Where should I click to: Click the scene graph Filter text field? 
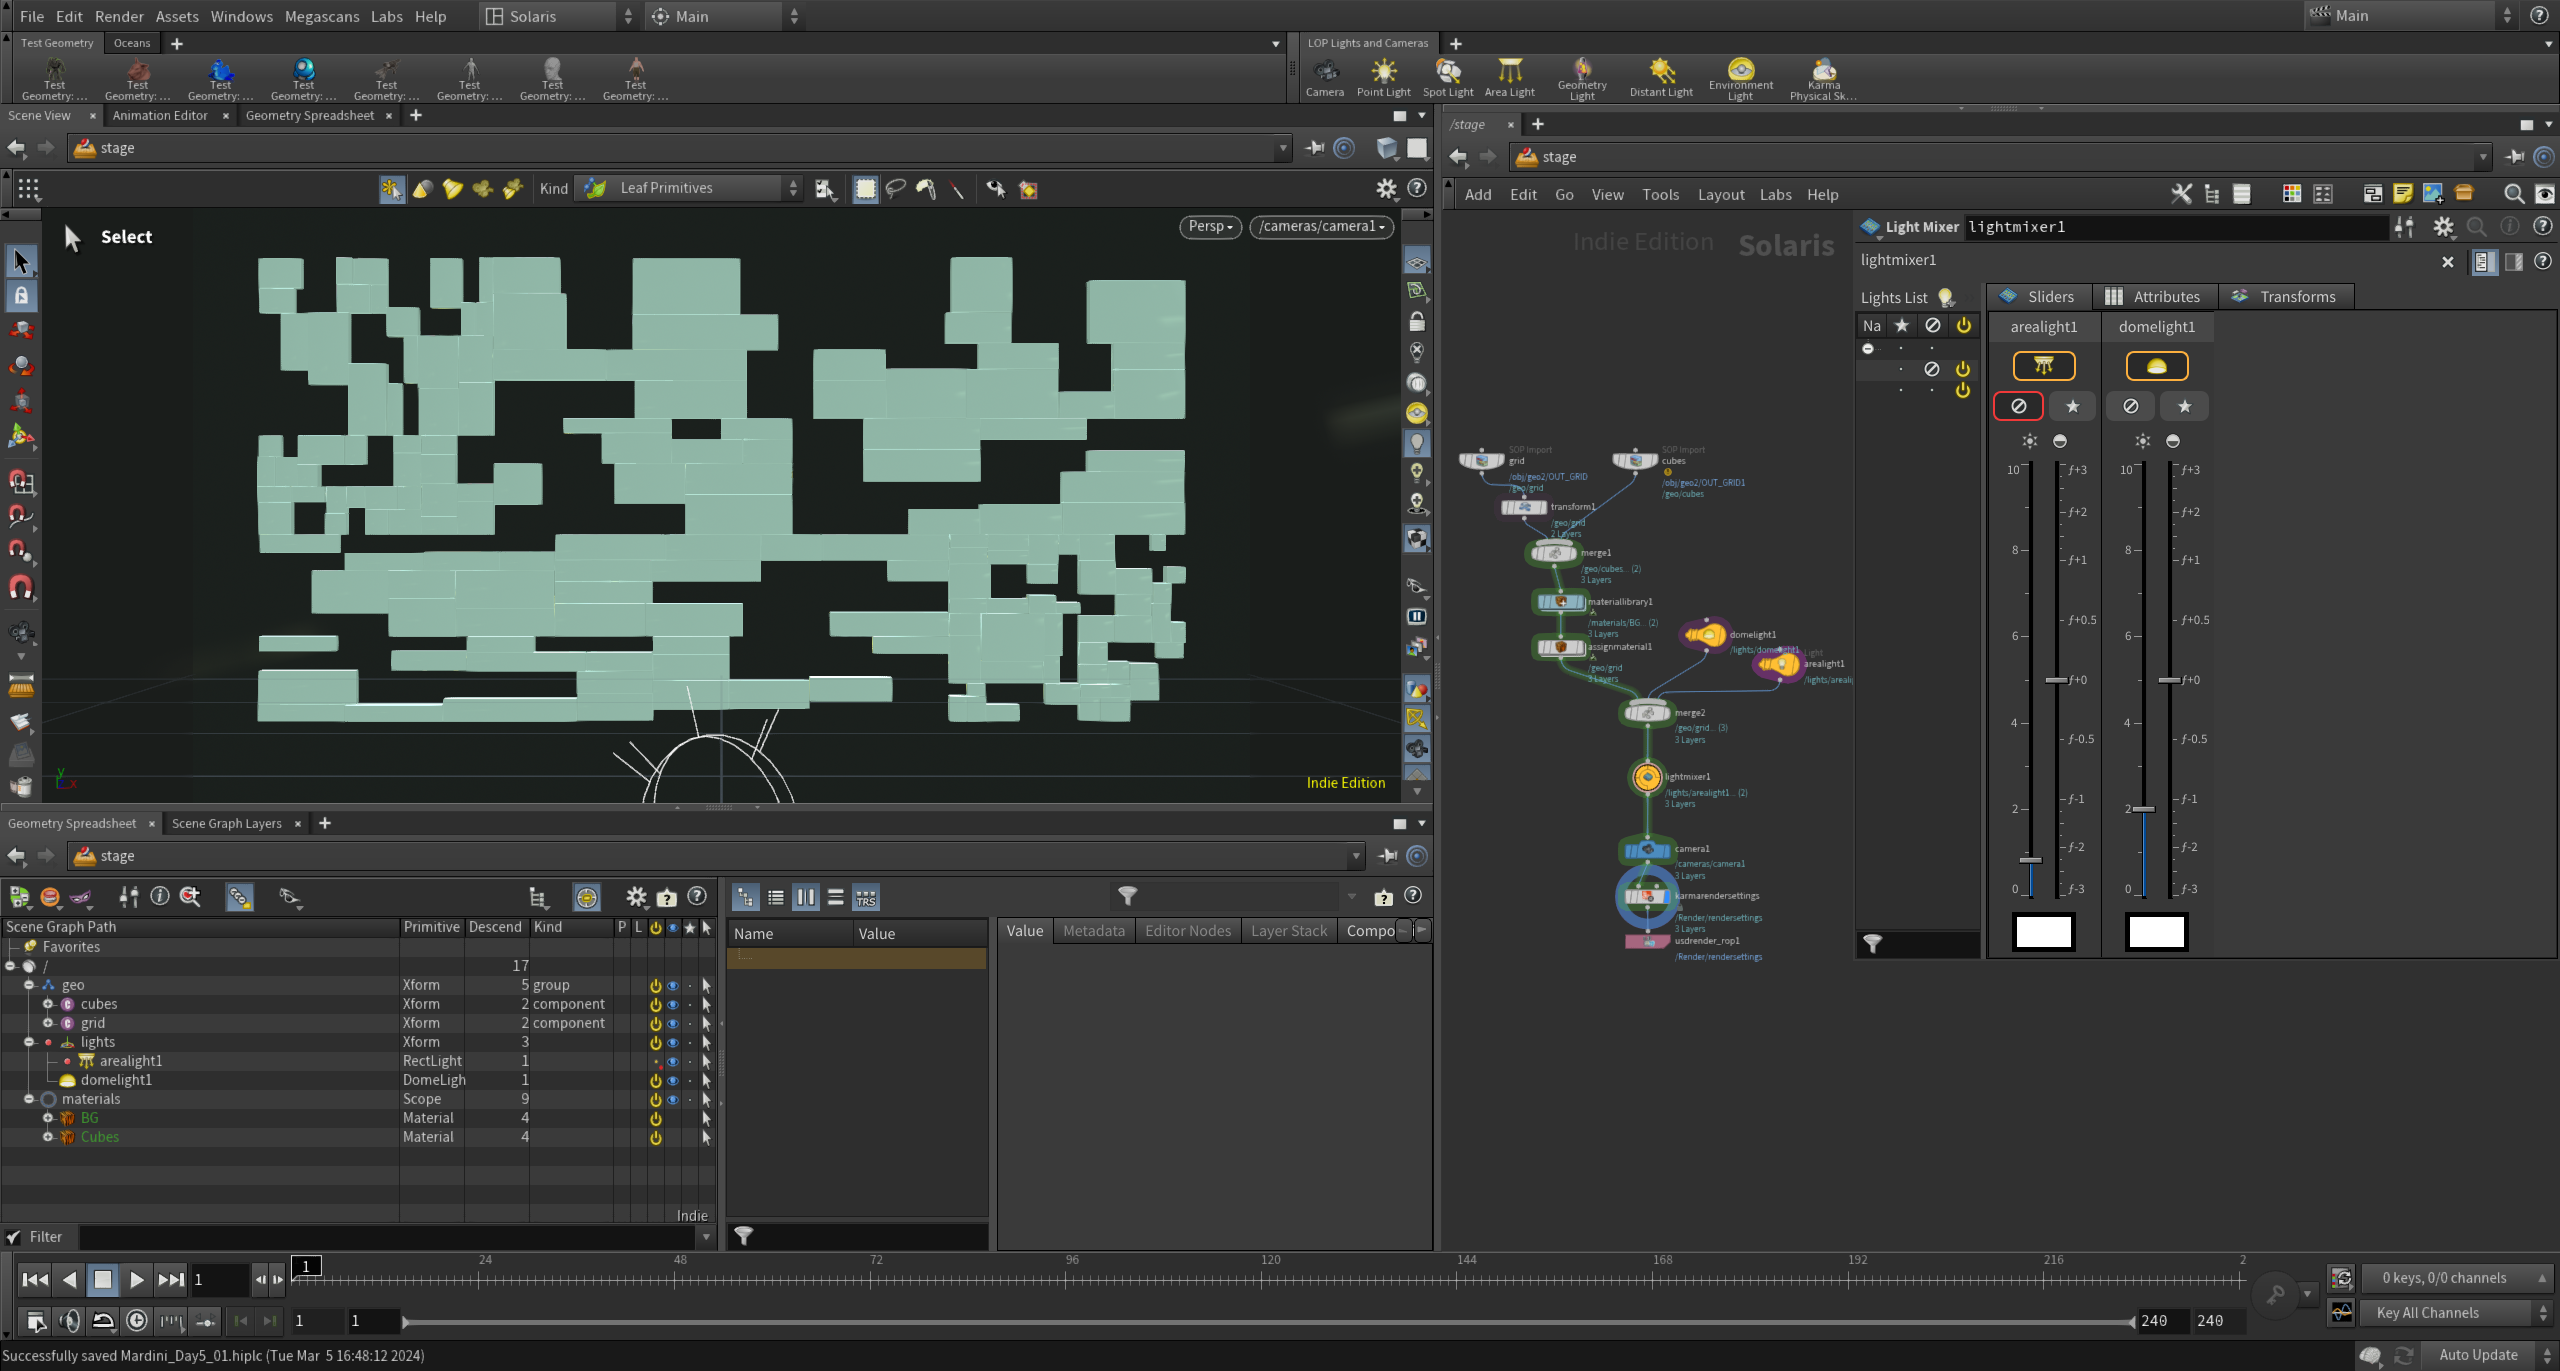pos(389,1237)
